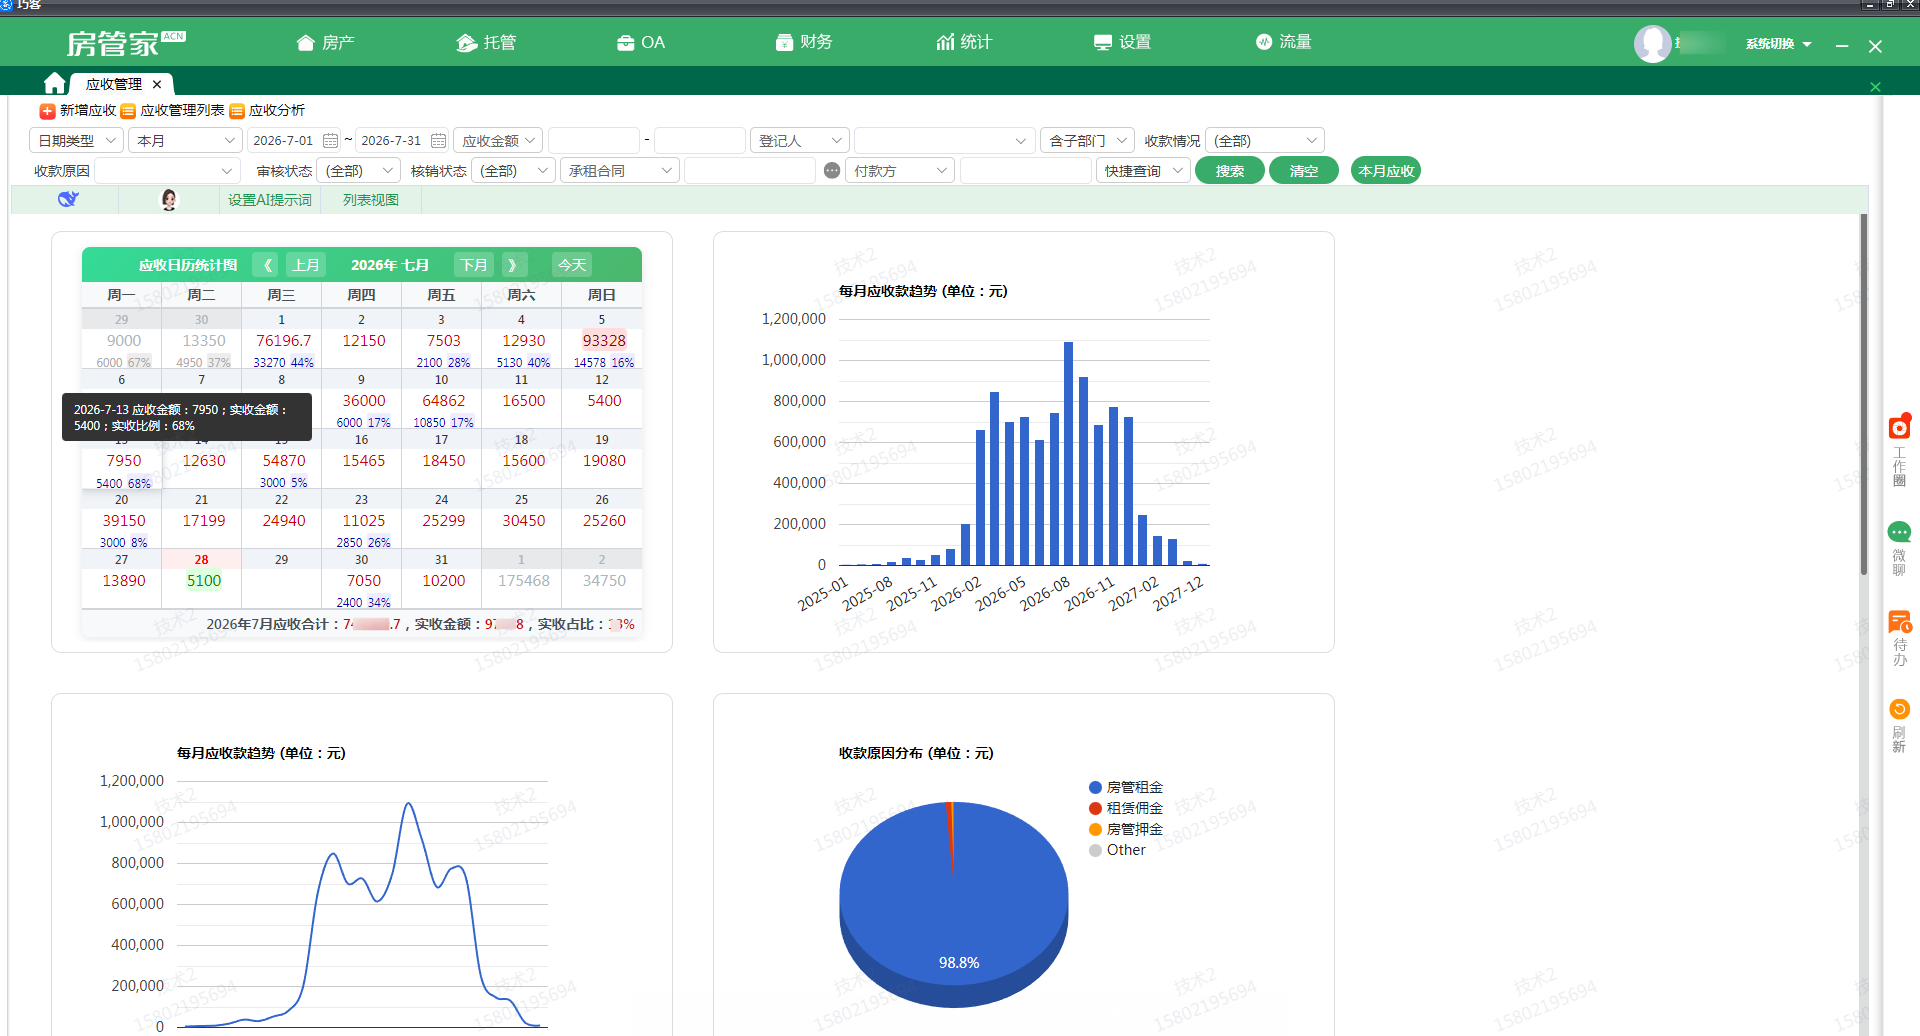Open the 房产 property menu
This screenshot has height=1036, width=1920.
[326, 42]
